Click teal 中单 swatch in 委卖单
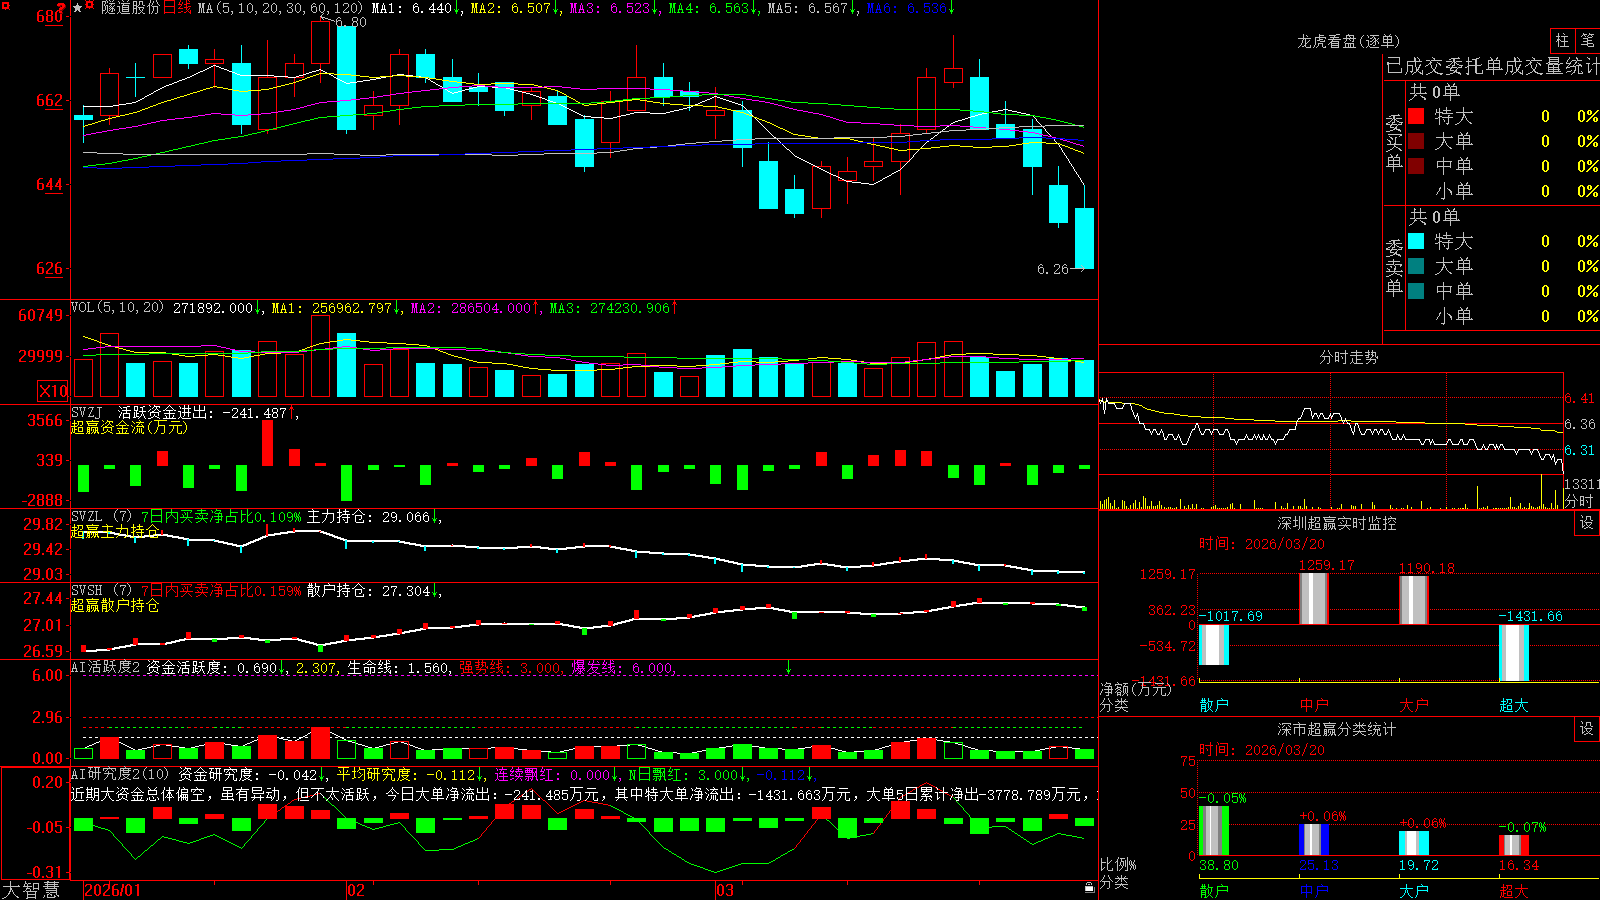This screenshot has width=1600, height=900. point(1416,291)
